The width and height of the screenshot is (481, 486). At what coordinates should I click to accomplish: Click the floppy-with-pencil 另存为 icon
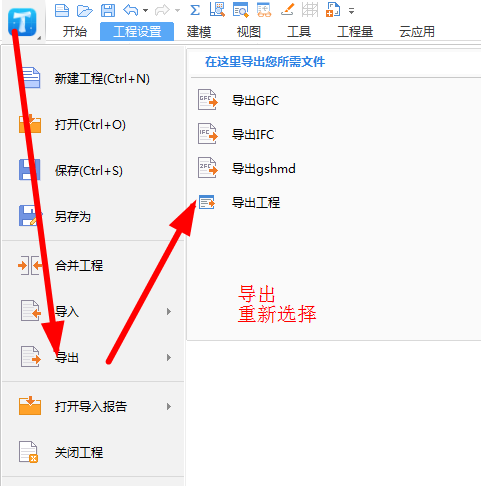pos(30,216)
